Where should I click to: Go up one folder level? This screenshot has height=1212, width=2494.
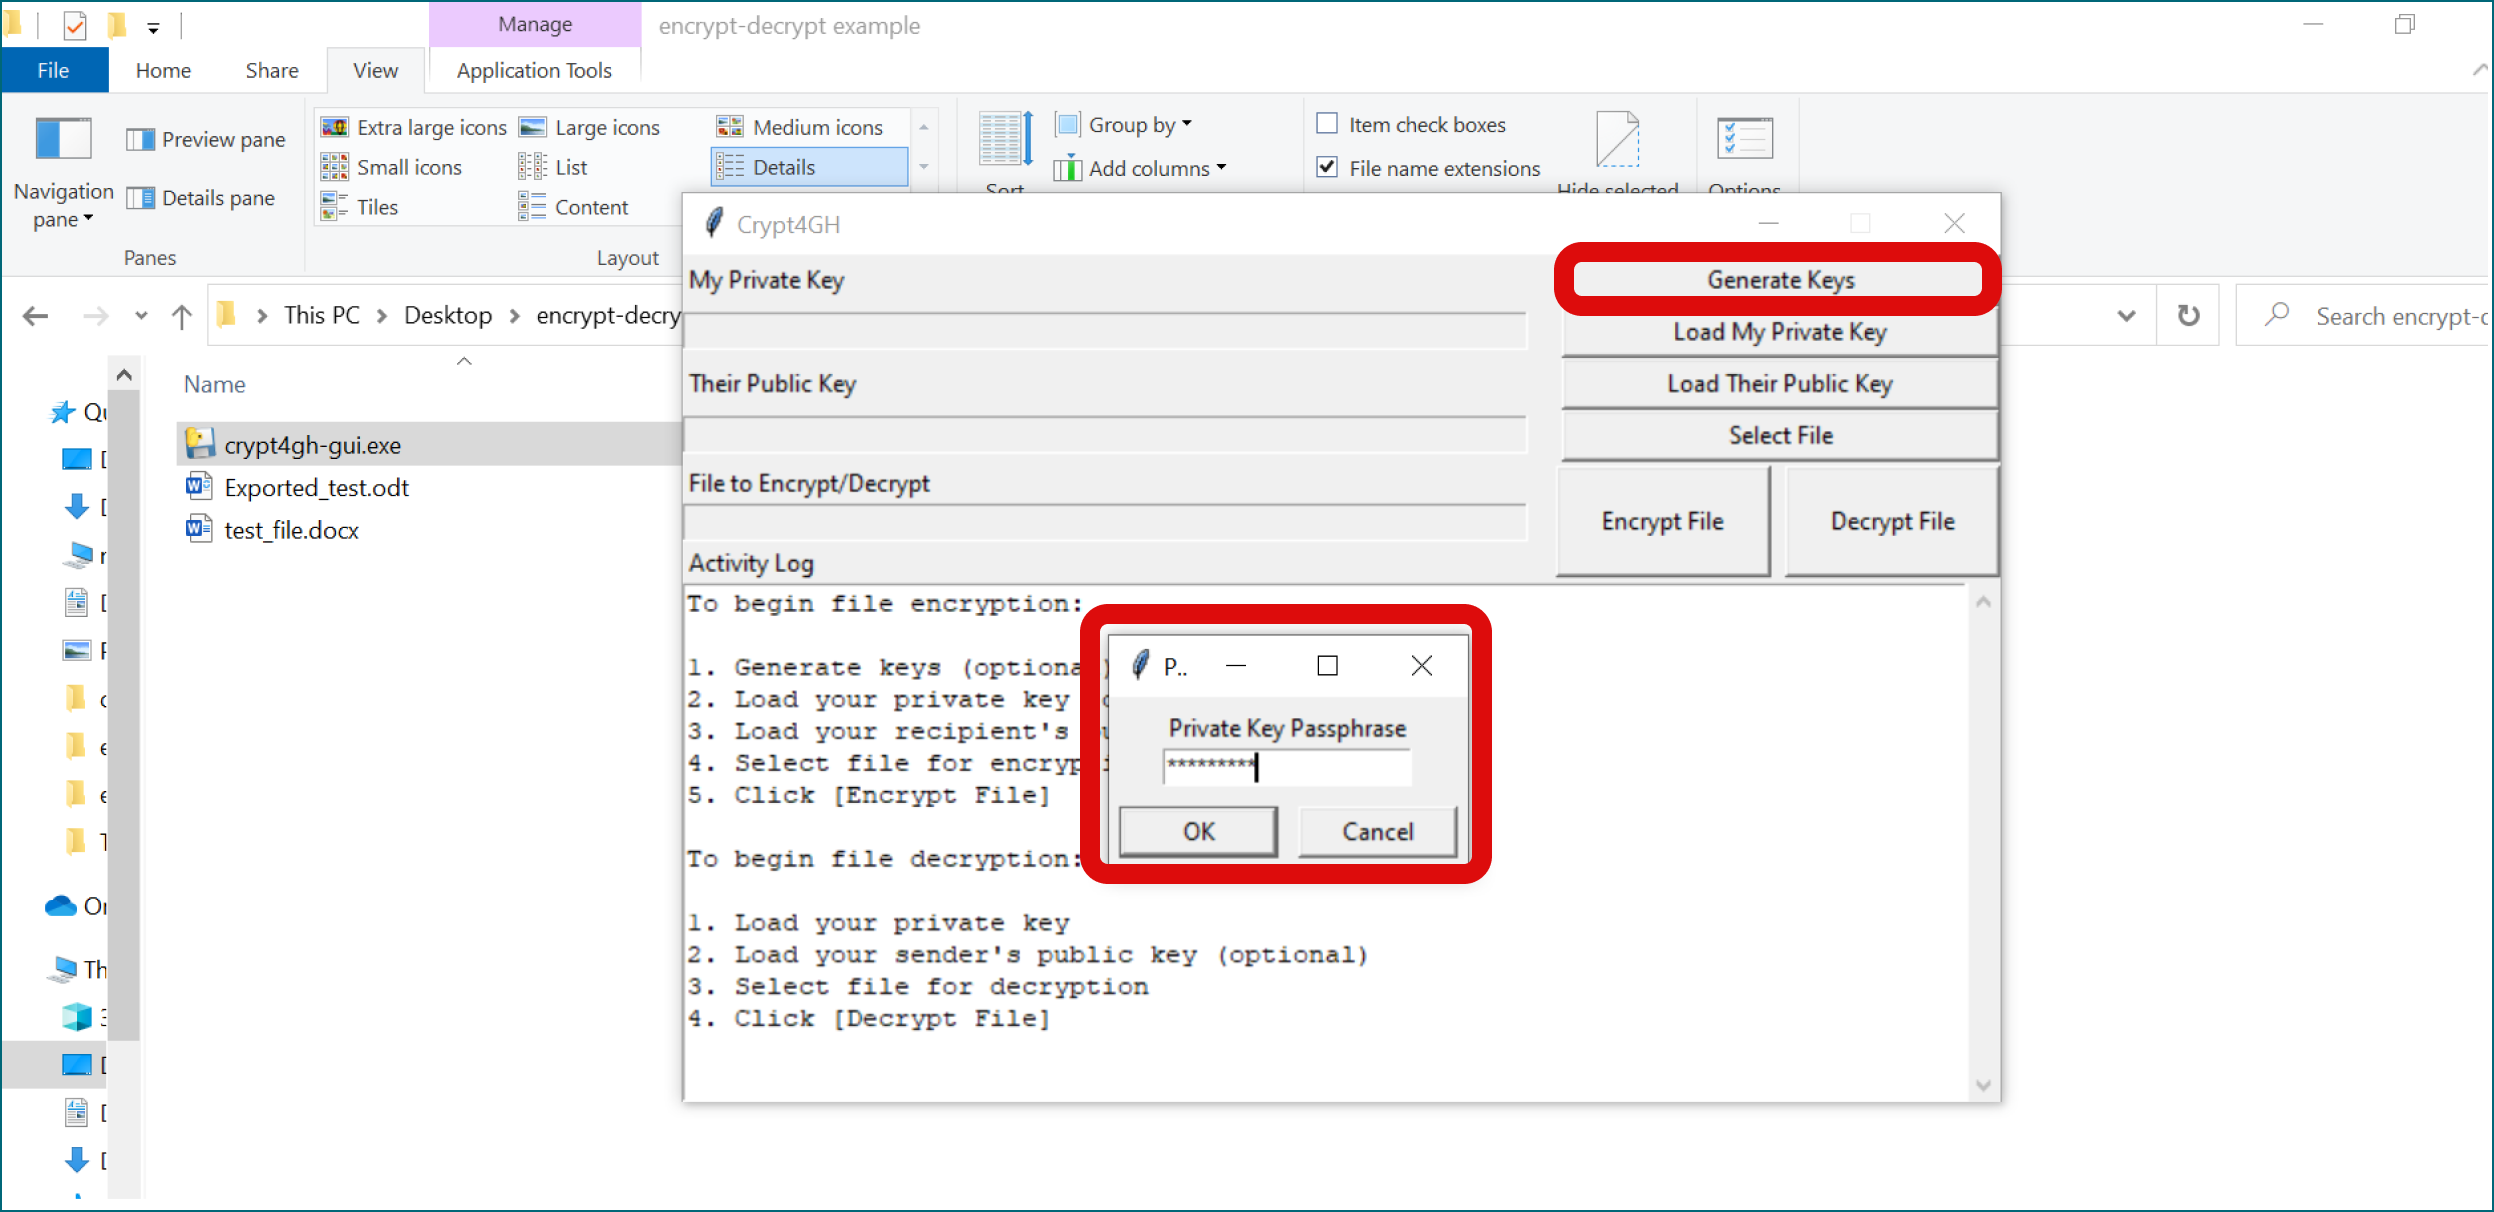182,317
